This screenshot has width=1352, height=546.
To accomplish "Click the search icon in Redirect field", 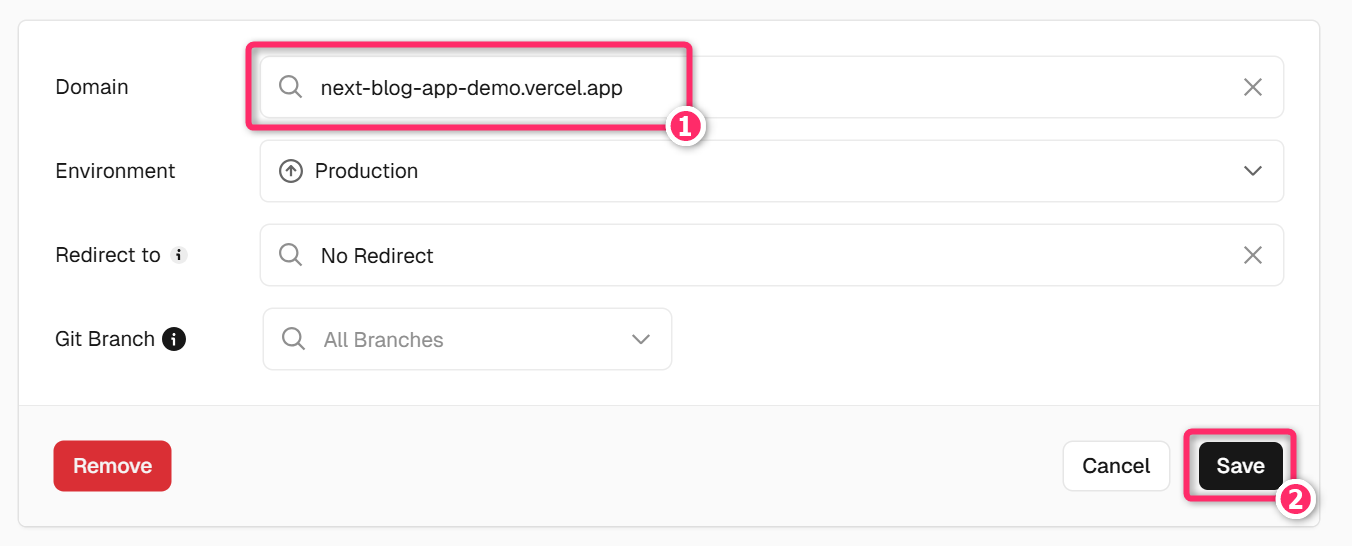I will click(x=290, y=255).
